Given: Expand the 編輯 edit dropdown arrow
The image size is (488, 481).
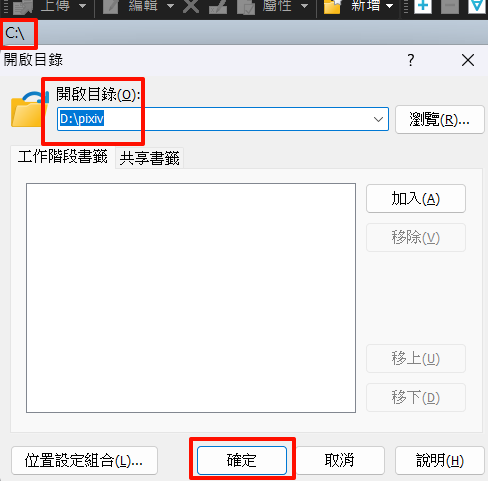Looking at the screenshot, I should [x=170, y=6].
